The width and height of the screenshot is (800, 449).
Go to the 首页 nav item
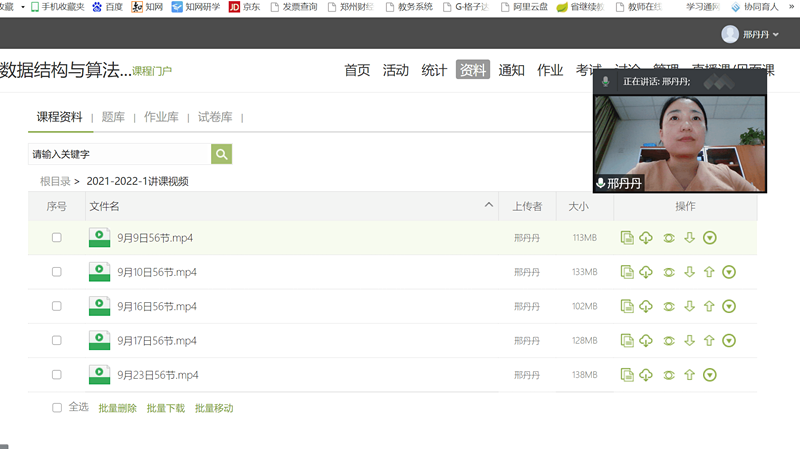(357, 70)
